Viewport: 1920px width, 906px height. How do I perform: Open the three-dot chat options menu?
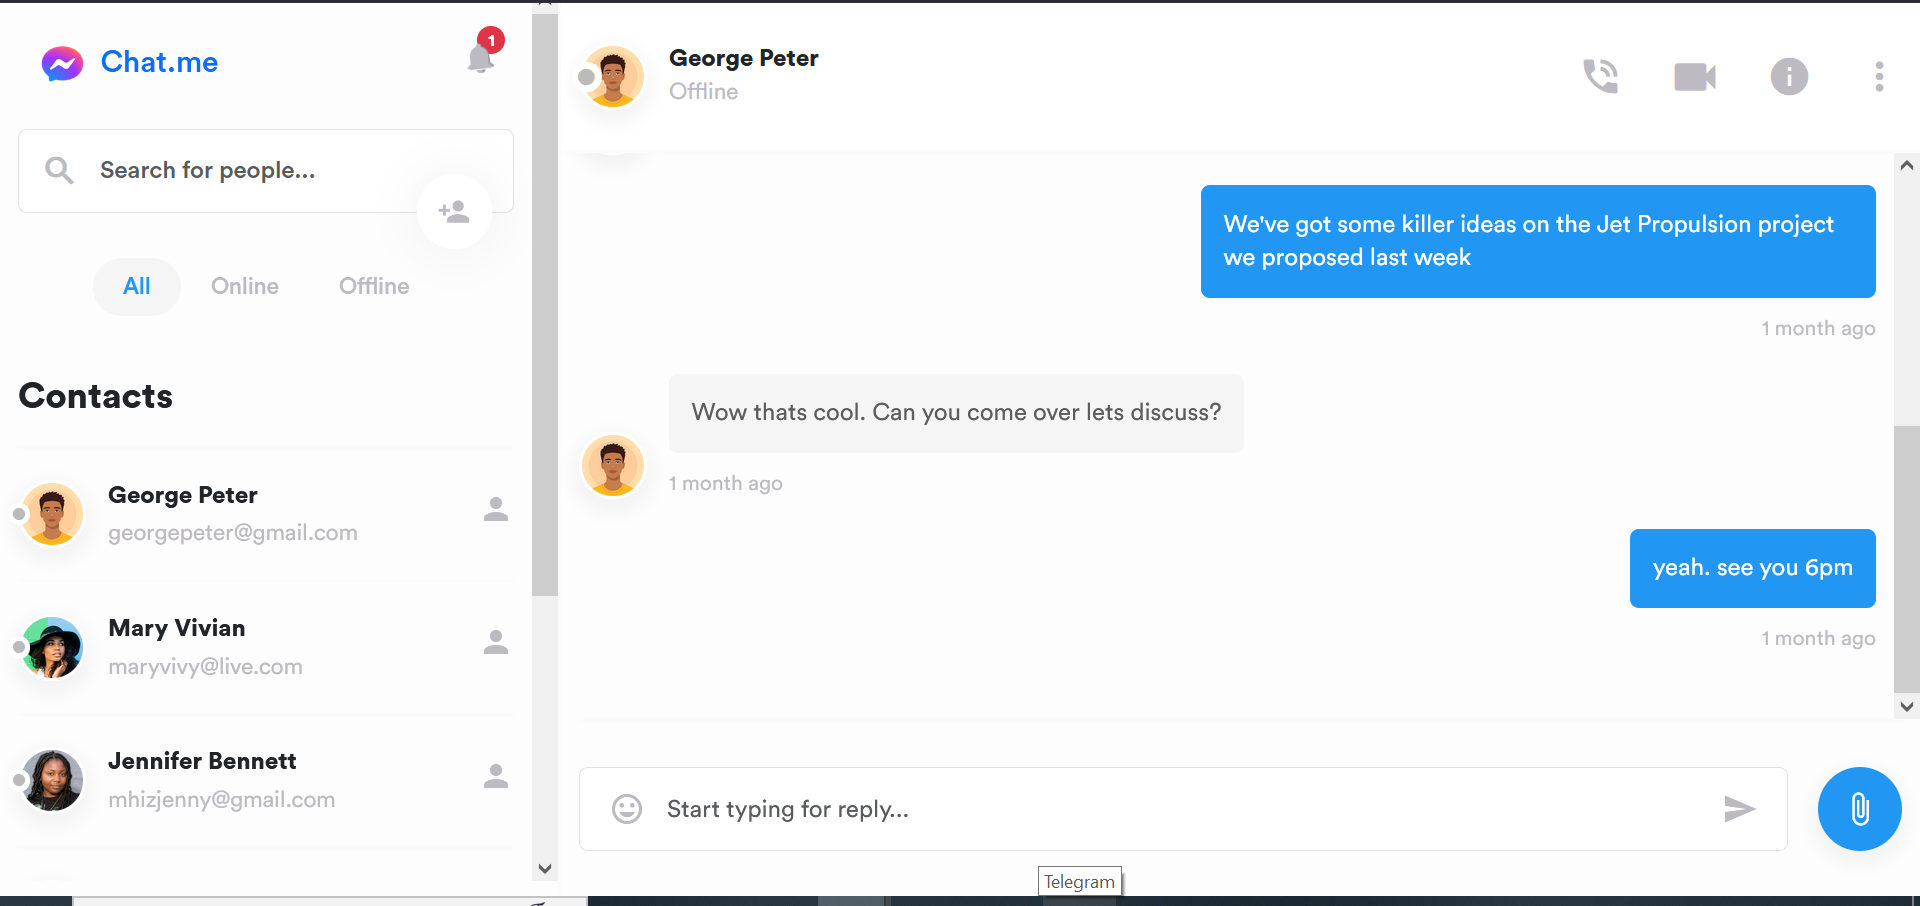(x=1878, y=76)
